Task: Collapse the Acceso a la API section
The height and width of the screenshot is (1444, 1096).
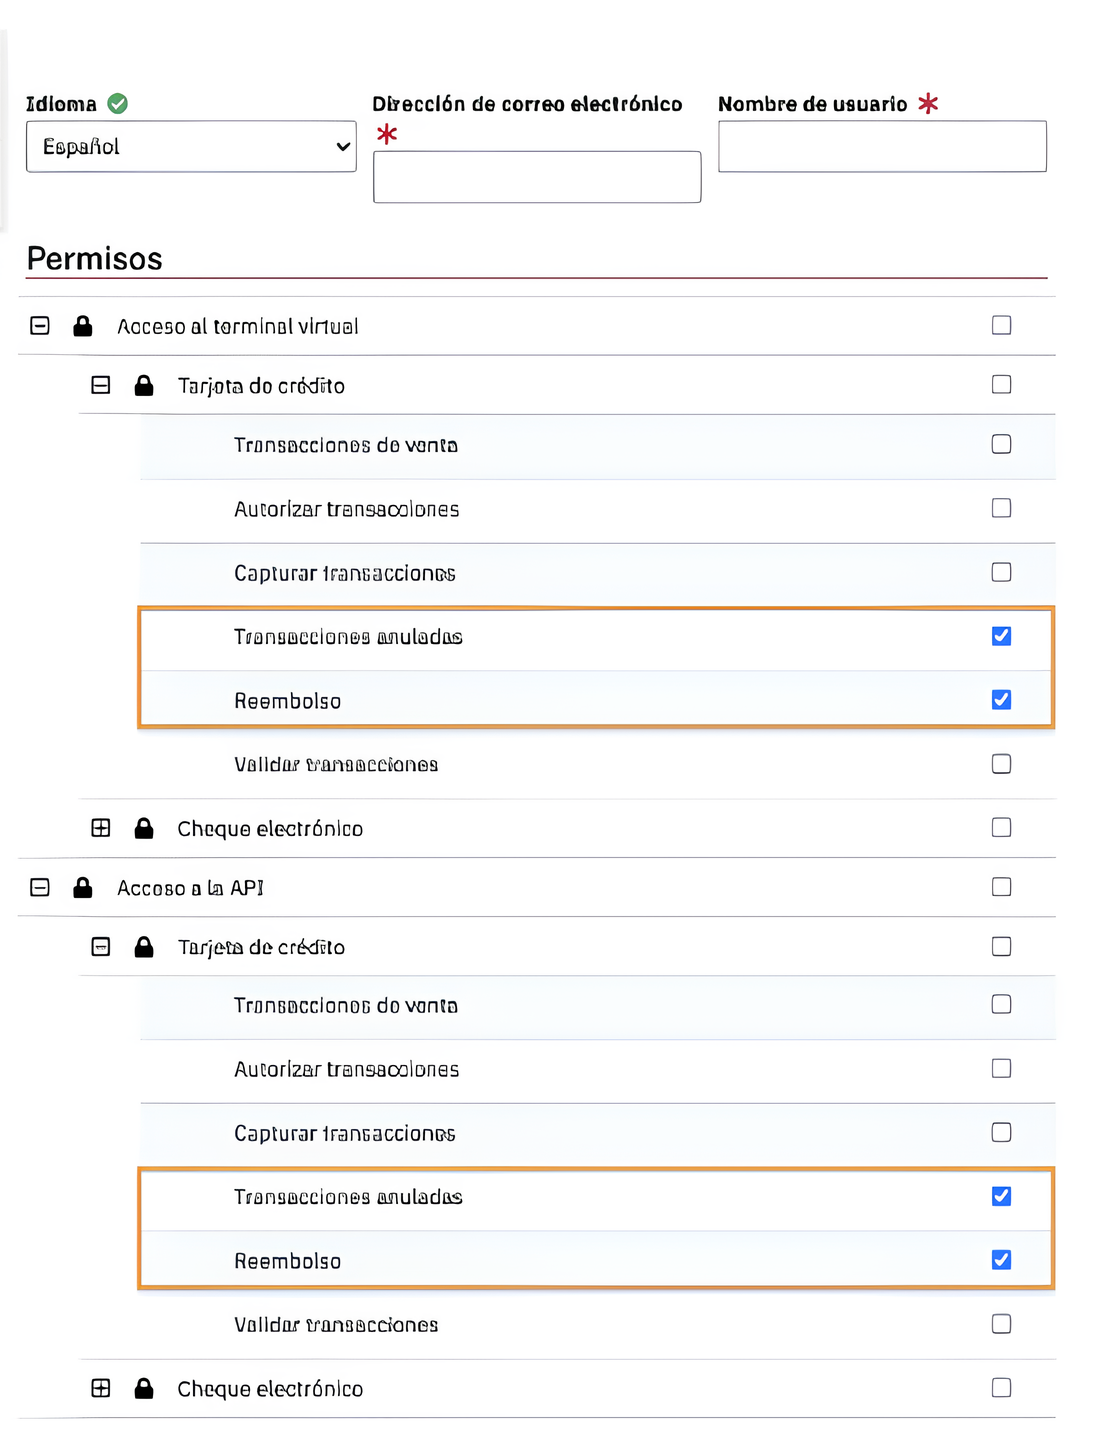Action: point(40,887)
